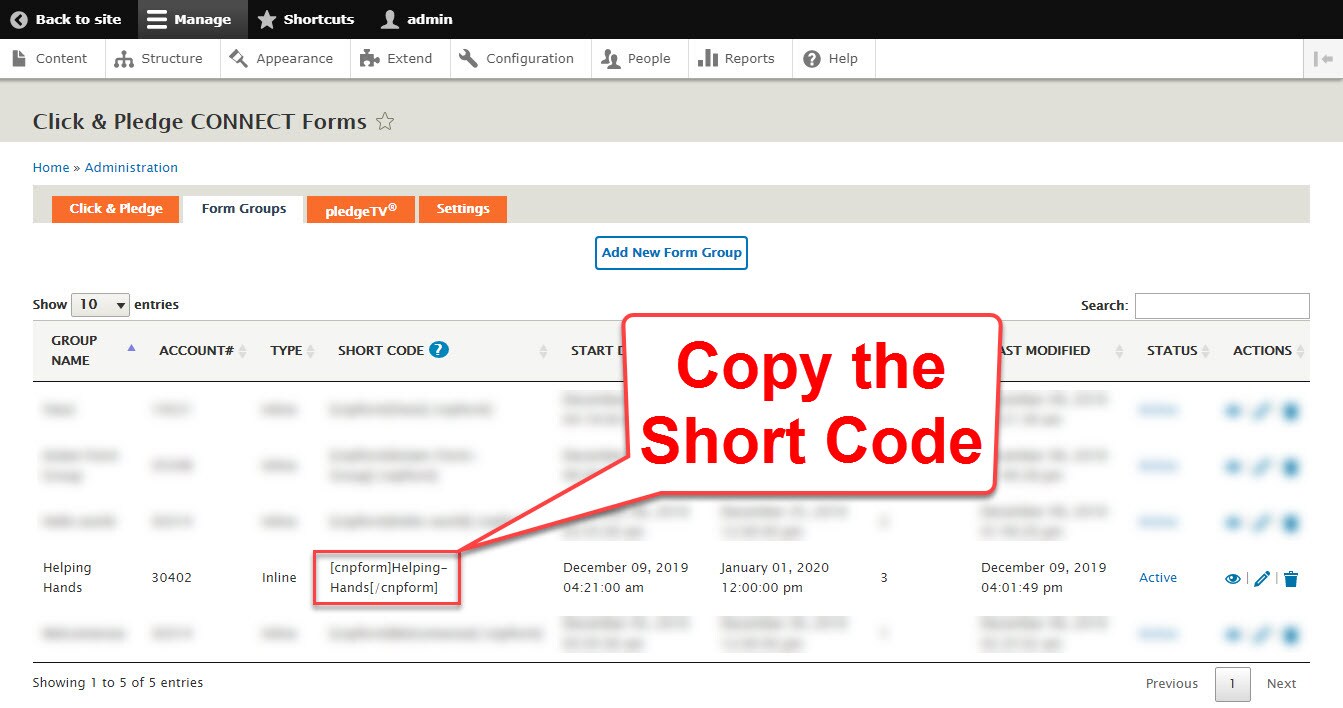Open the Extend admin menu
The width and height of the screenshot is (1343, 708).
[397, 58]
